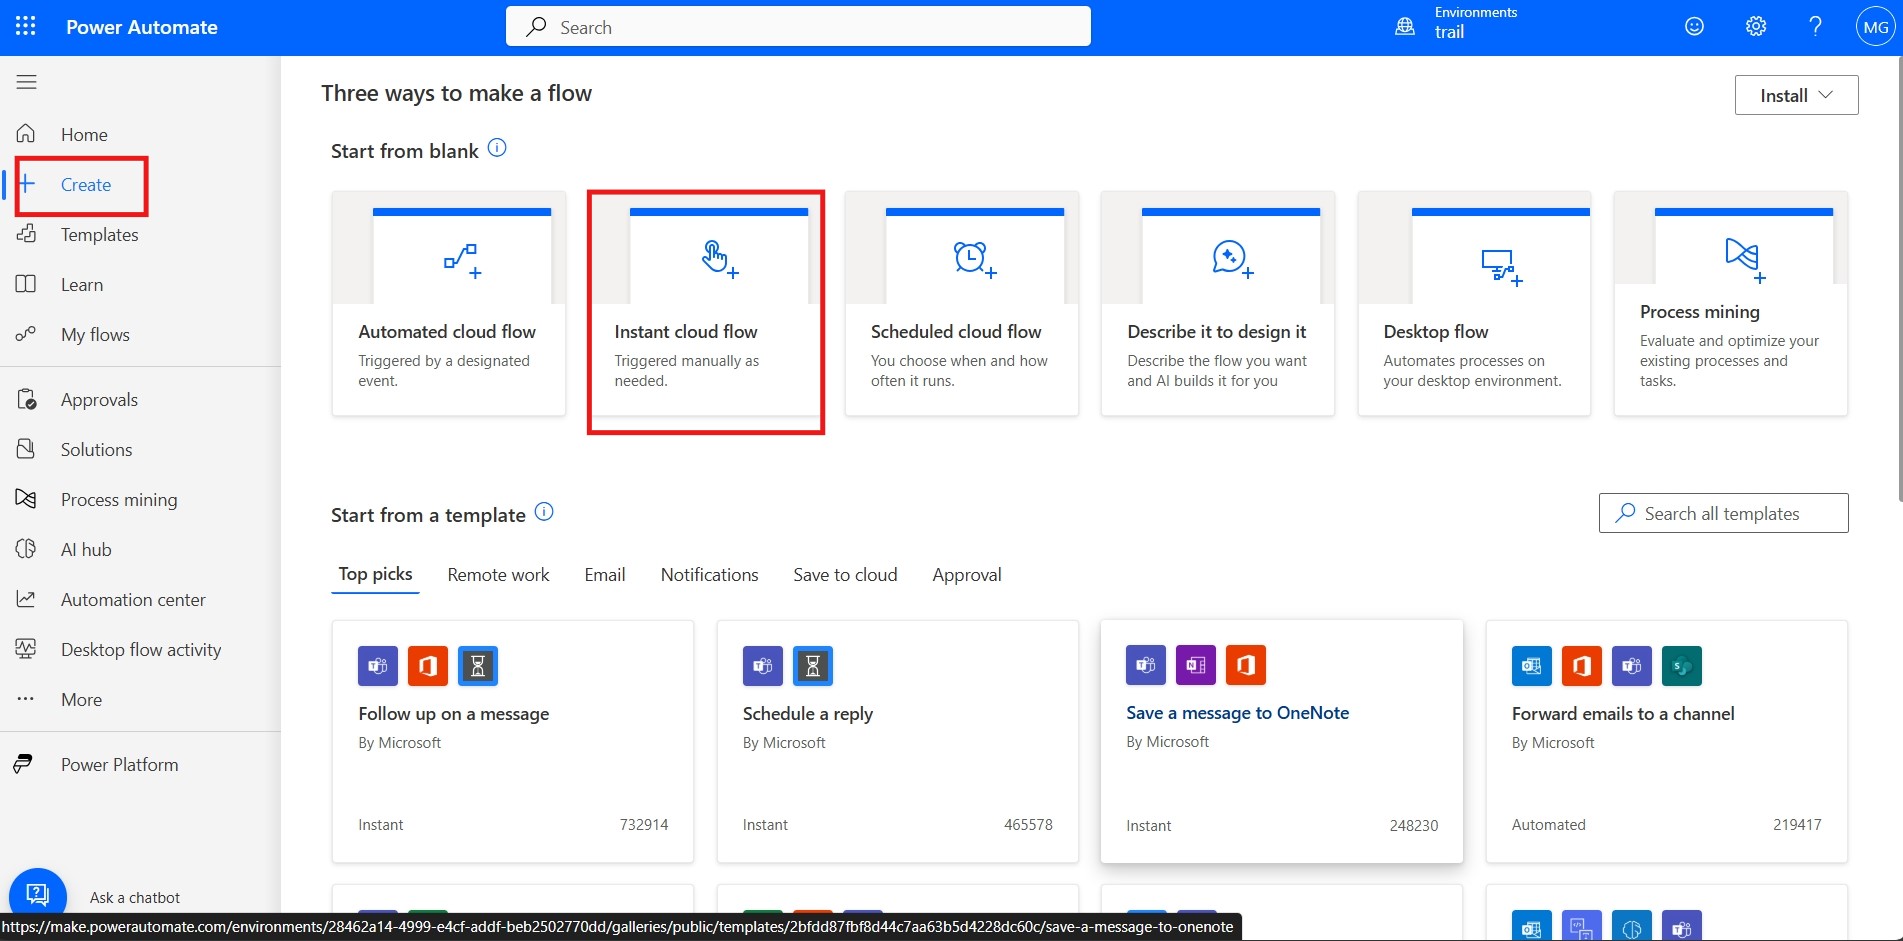Select the Scheduled cloud flow card

(961, 303)
